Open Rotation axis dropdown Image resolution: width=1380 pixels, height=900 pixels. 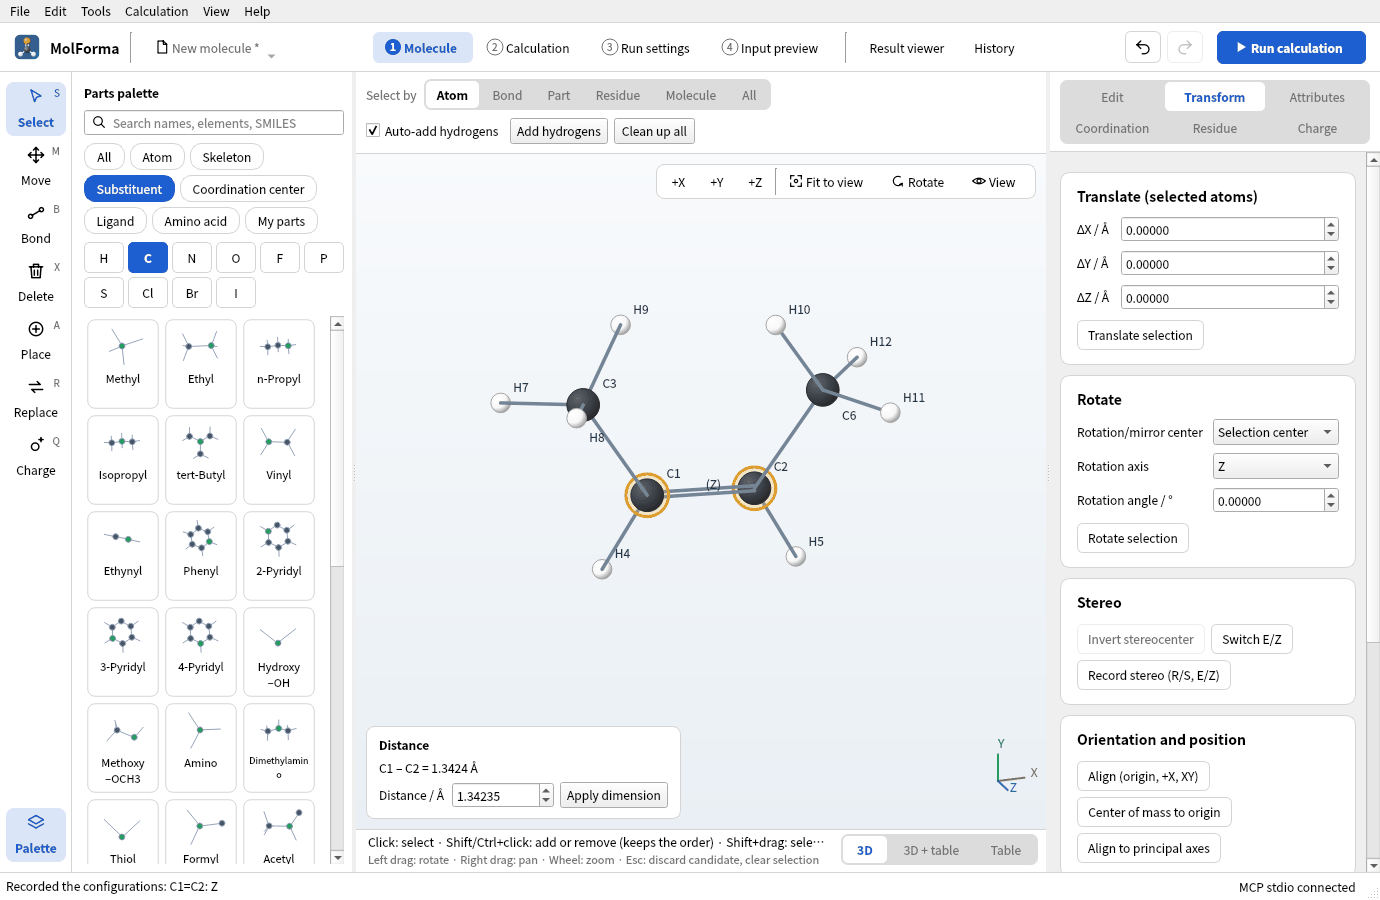point(1276,466)
